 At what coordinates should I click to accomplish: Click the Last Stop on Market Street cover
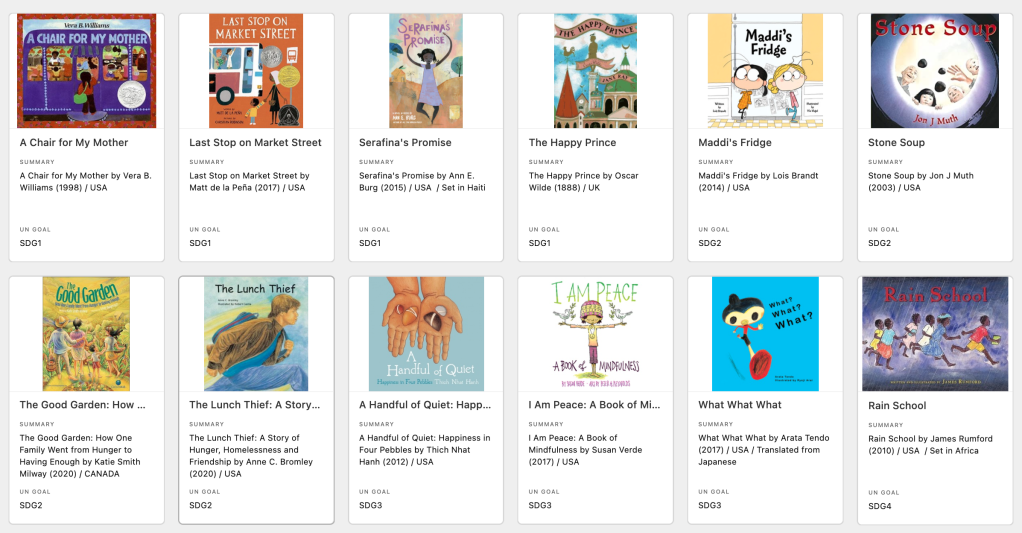(x=256, y=71)
